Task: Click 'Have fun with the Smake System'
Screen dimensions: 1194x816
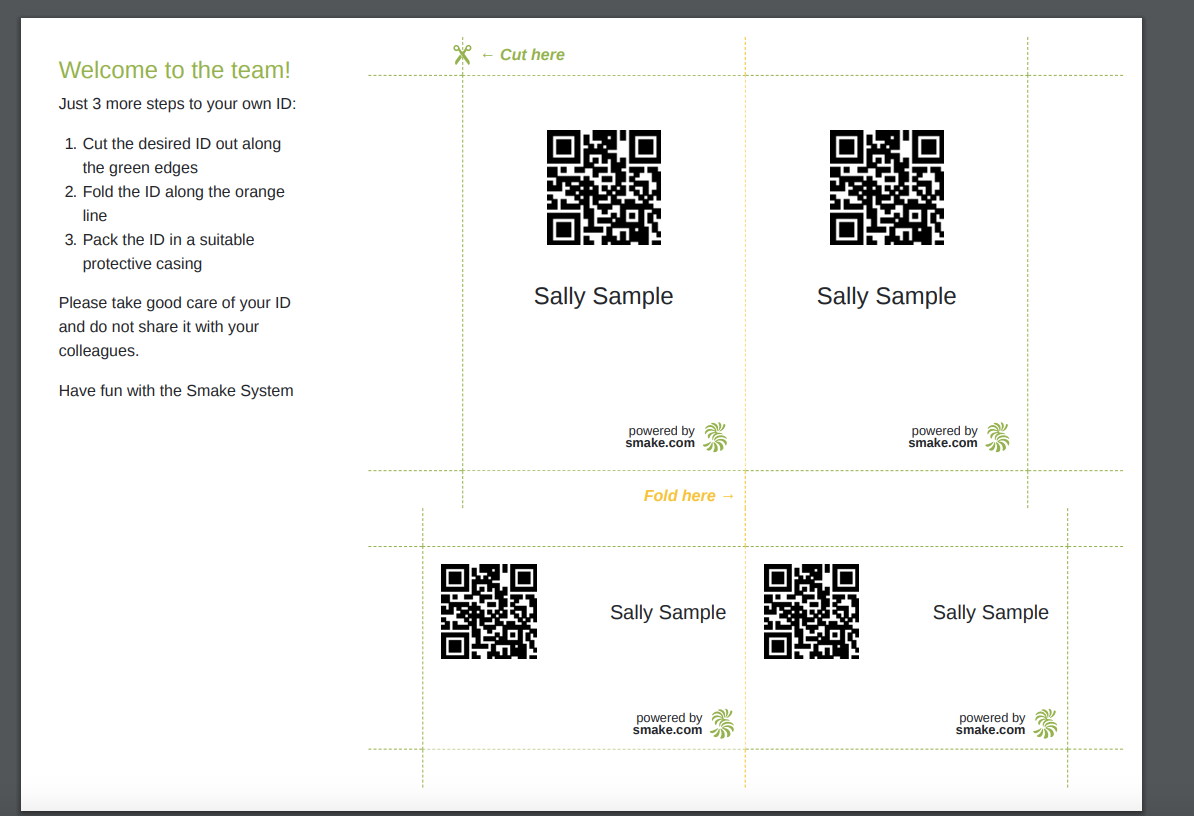Action: pyautogui.click(x=176, y=390)
